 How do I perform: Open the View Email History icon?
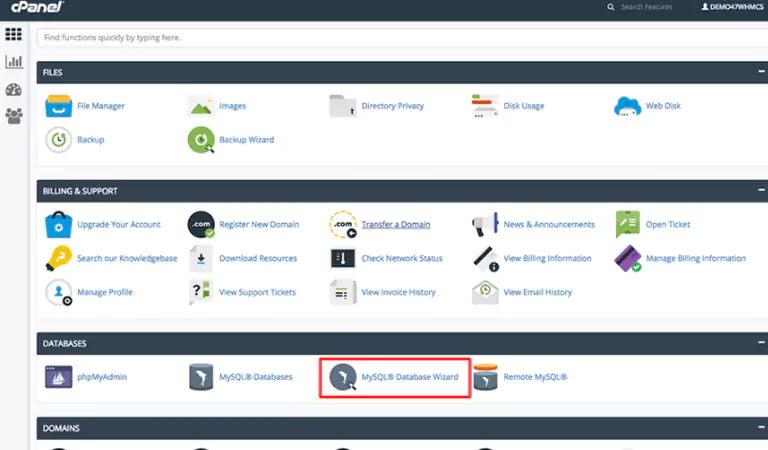click(x=485, y=292)
